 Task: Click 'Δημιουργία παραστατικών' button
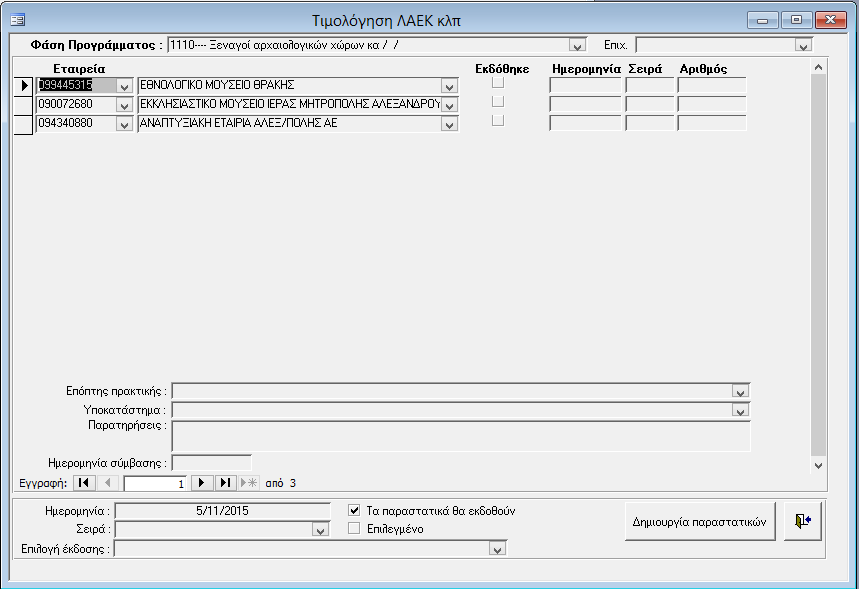pyautogui.click(x=699, y=522)
